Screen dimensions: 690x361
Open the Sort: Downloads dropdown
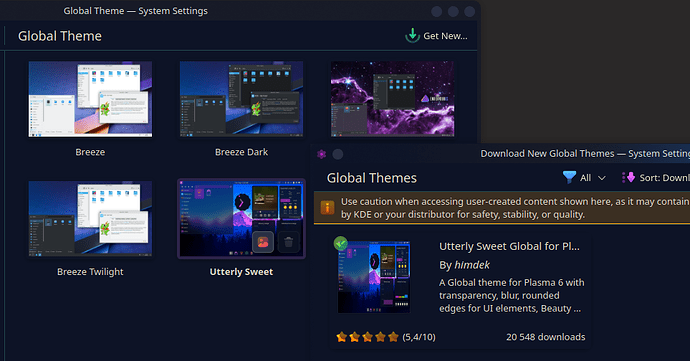pyautogui.click(x=655, y=177)
